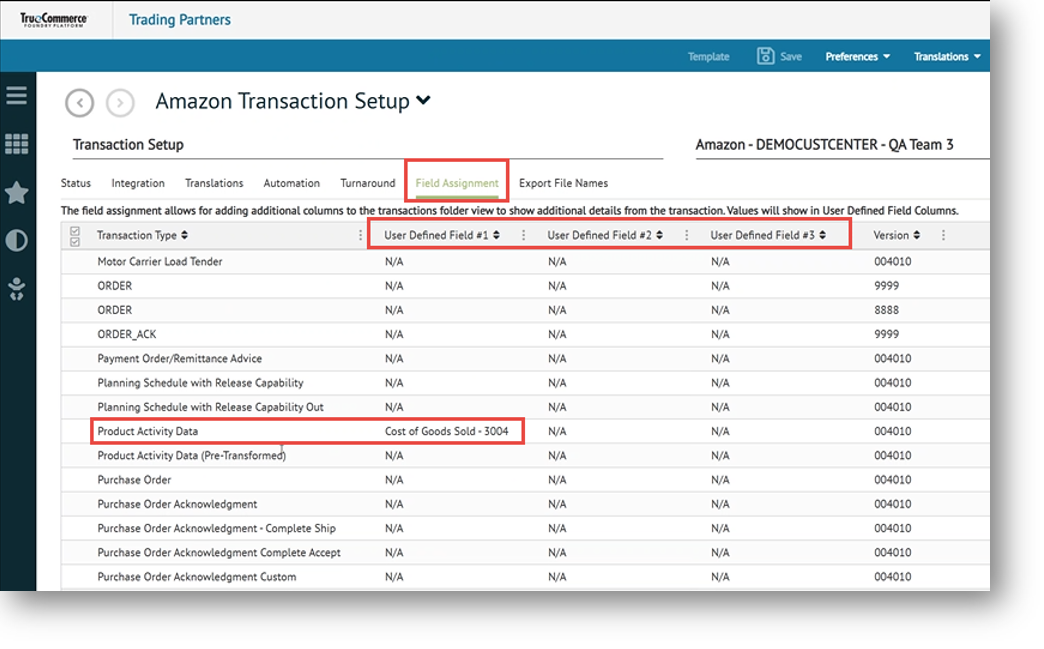Select the Purchase Order Acknowledgment row

click(x=525, y=504)
